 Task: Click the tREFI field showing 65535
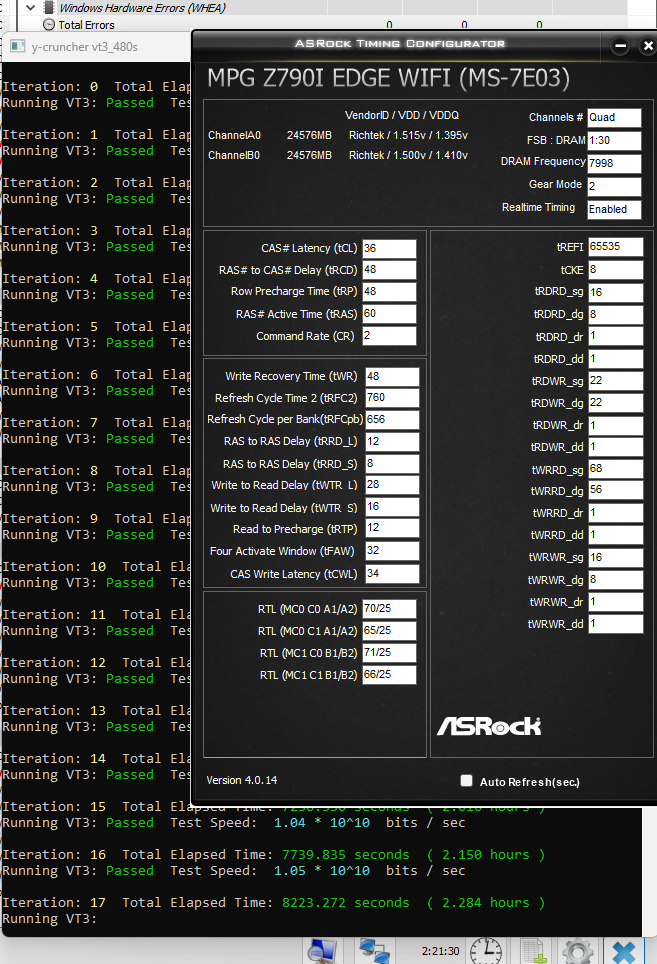tap(616, 247)
